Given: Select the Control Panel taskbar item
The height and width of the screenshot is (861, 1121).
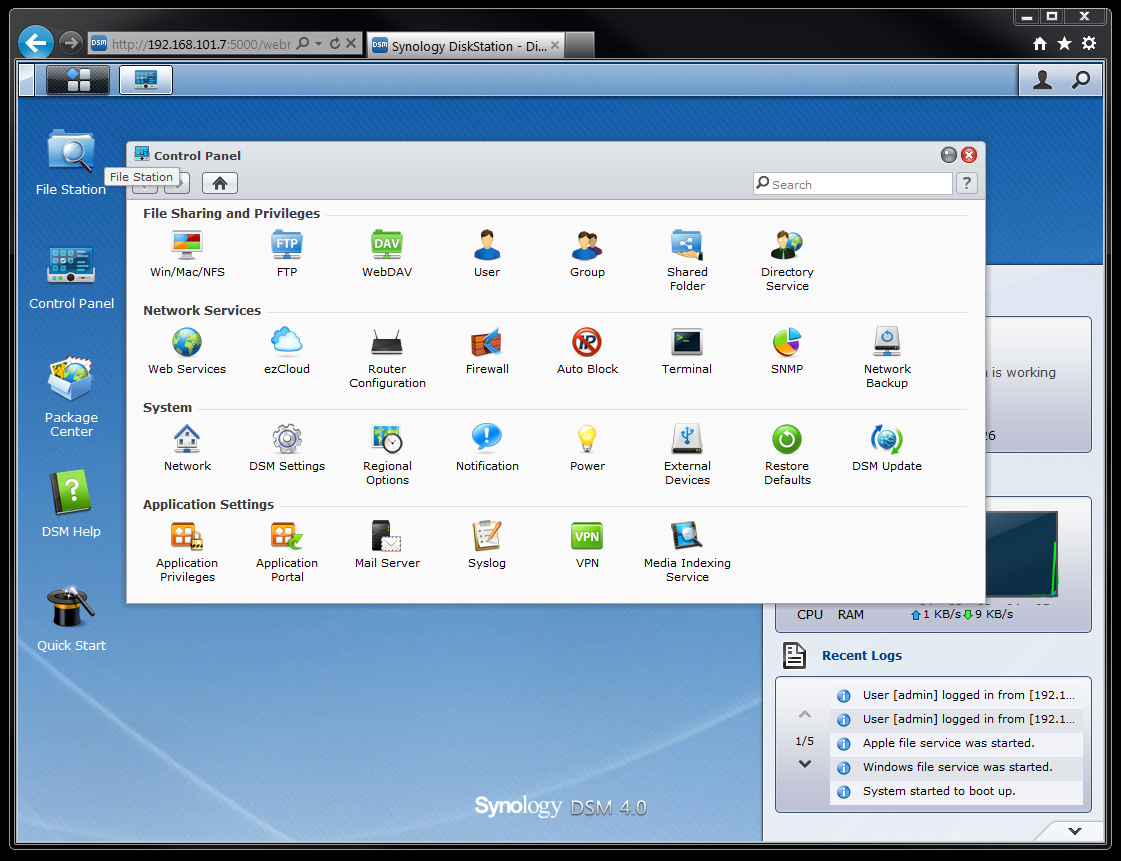Looking at the screenshot, I should click(146, 79).
